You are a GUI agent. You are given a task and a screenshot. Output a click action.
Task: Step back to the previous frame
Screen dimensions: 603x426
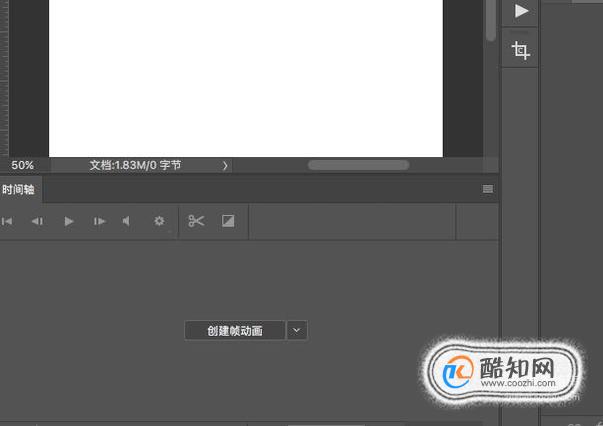[x=37, y=221]
